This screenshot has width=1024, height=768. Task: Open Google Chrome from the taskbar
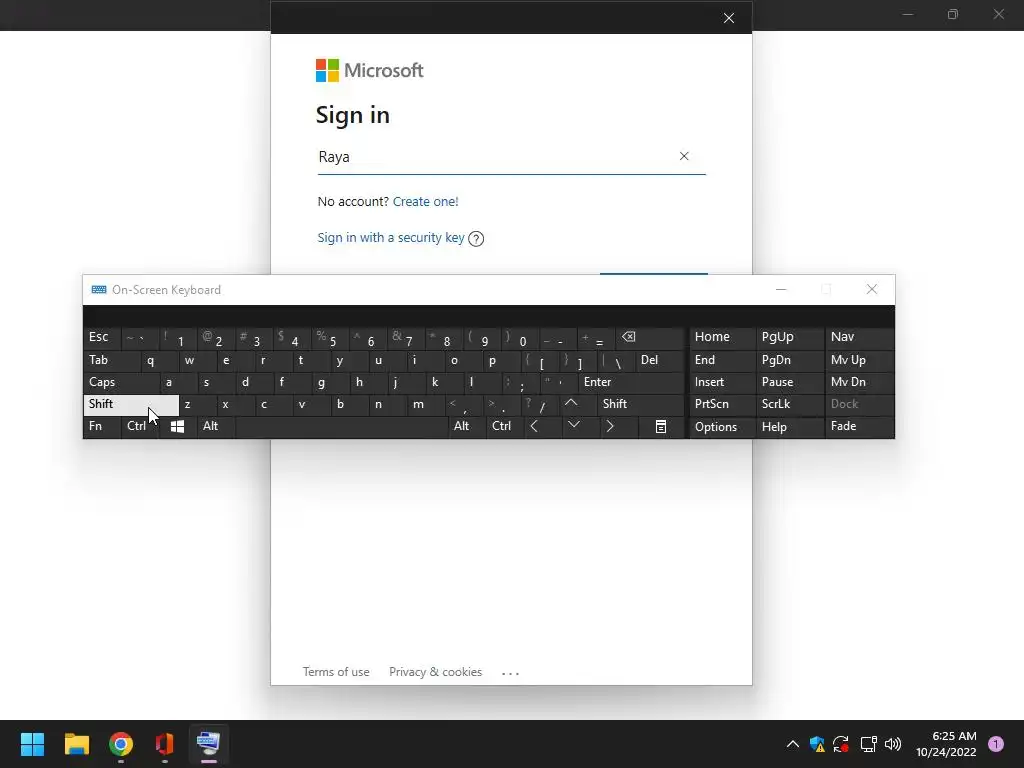point(121,744)
